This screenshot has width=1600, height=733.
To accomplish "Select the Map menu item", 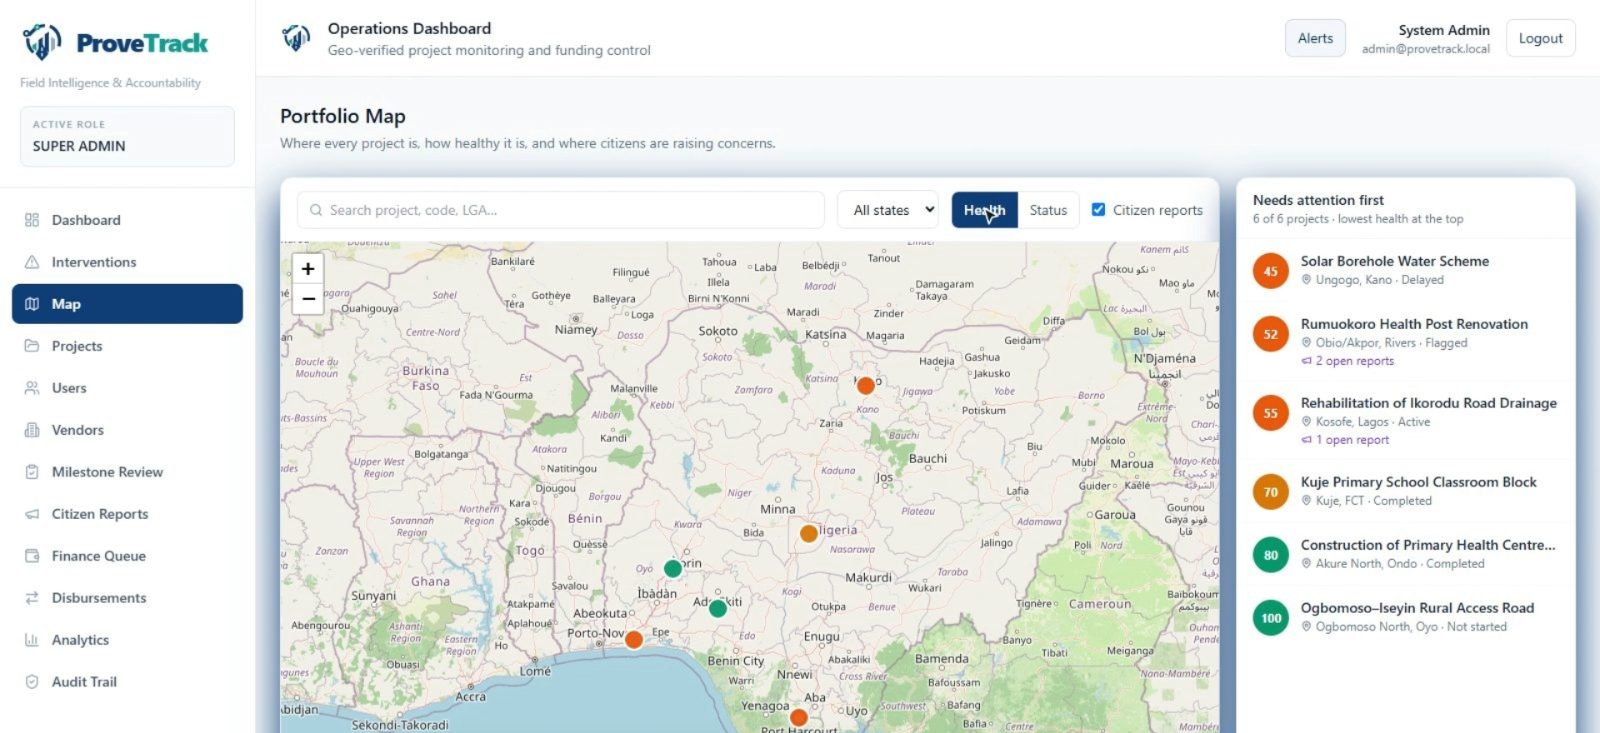I will (x=127, y=304).
